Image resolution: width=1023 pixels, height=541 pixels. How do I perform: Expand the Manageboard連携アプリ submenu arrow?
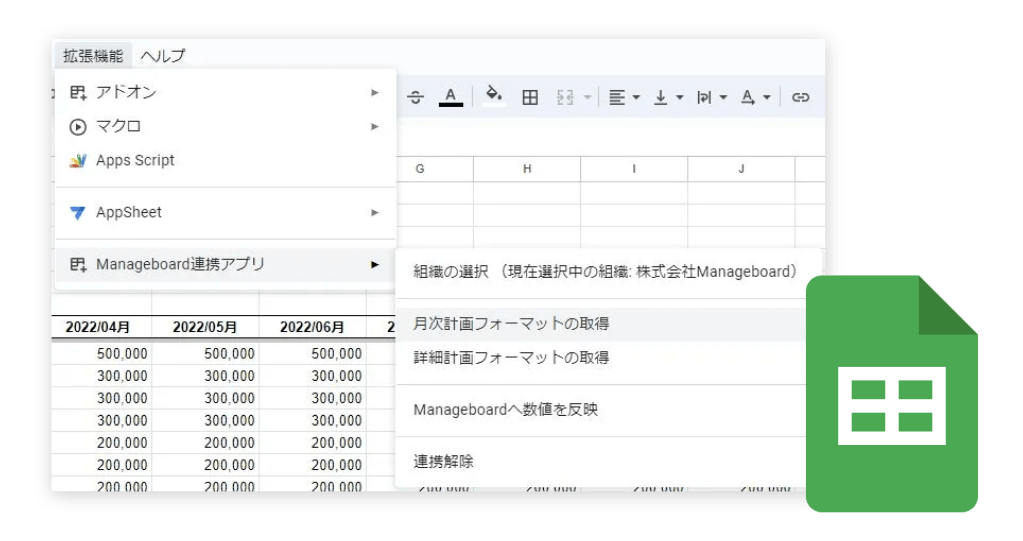[x=374, y=264]
